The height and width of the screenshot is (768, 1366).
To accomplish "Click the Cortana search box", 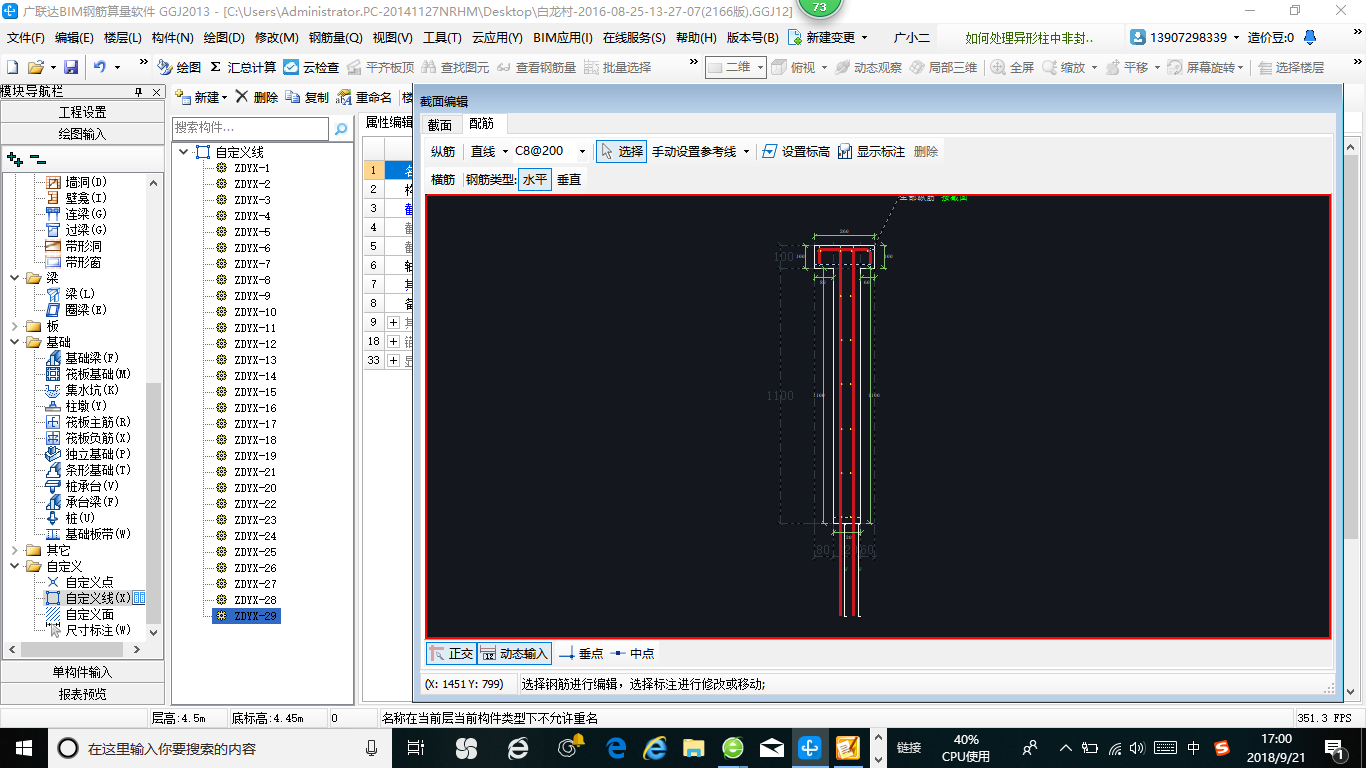I will pos(220,747).
